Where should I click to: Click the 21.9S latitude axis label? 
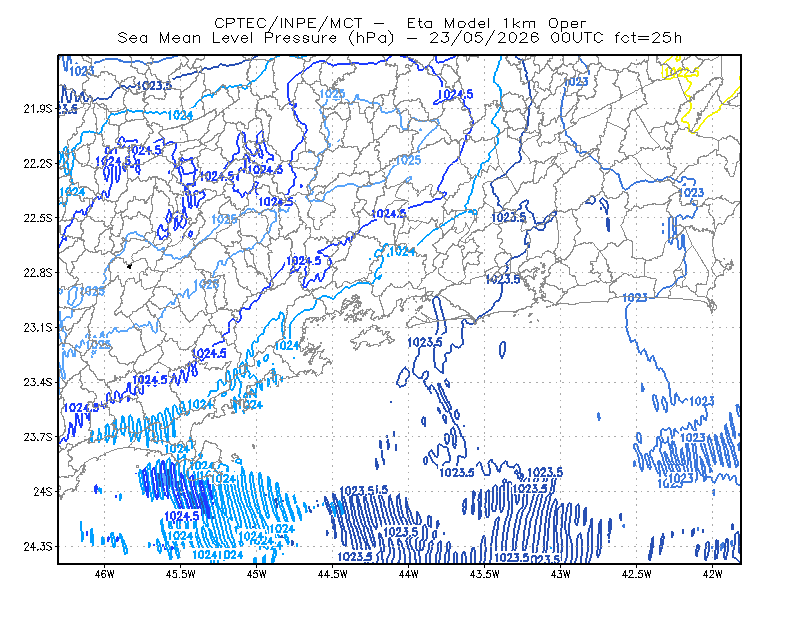(38, 109)
